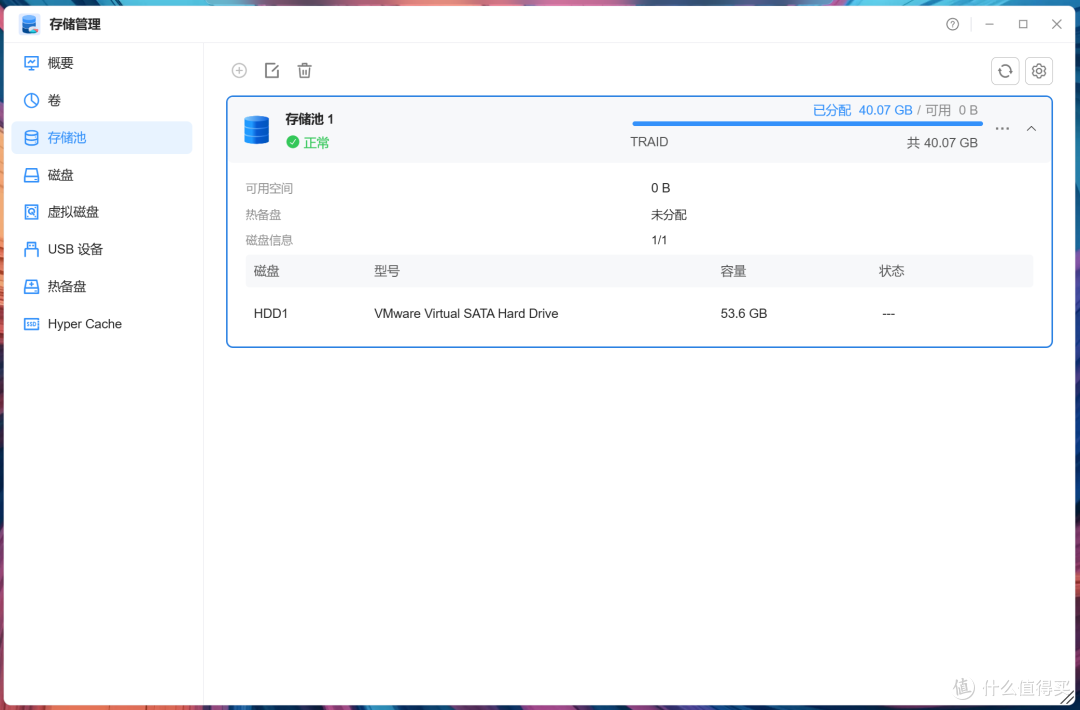Viewport: 1080px width, 710px height.
Task: Click the storage pool usage progress bar
Action: [x=807, y=124]
